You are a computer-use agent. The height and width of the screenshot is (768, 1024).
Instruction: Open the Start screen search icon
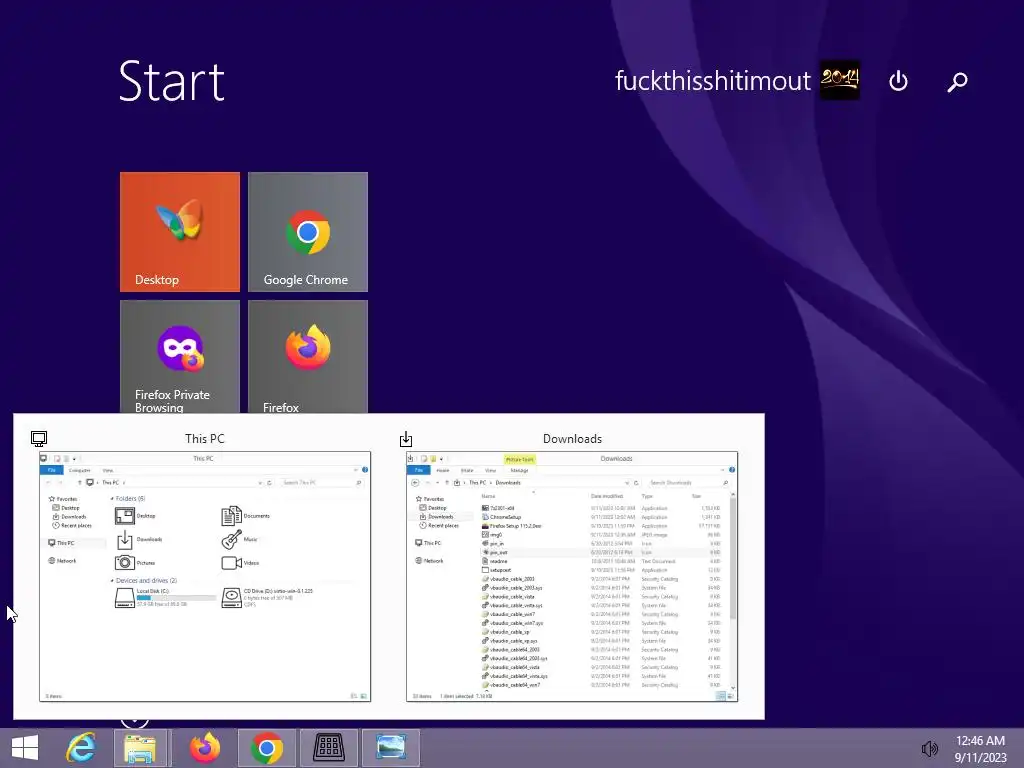(957, 82)
